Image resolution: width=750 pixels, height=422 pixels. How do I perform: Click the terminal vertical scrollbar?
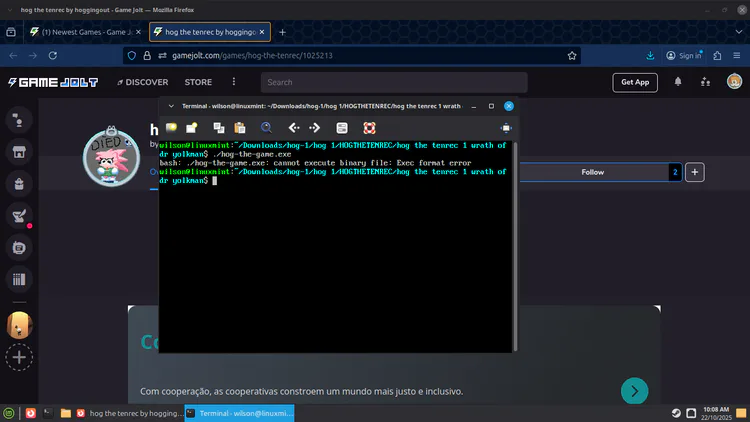pyautogui.click(x=515, y=246)
